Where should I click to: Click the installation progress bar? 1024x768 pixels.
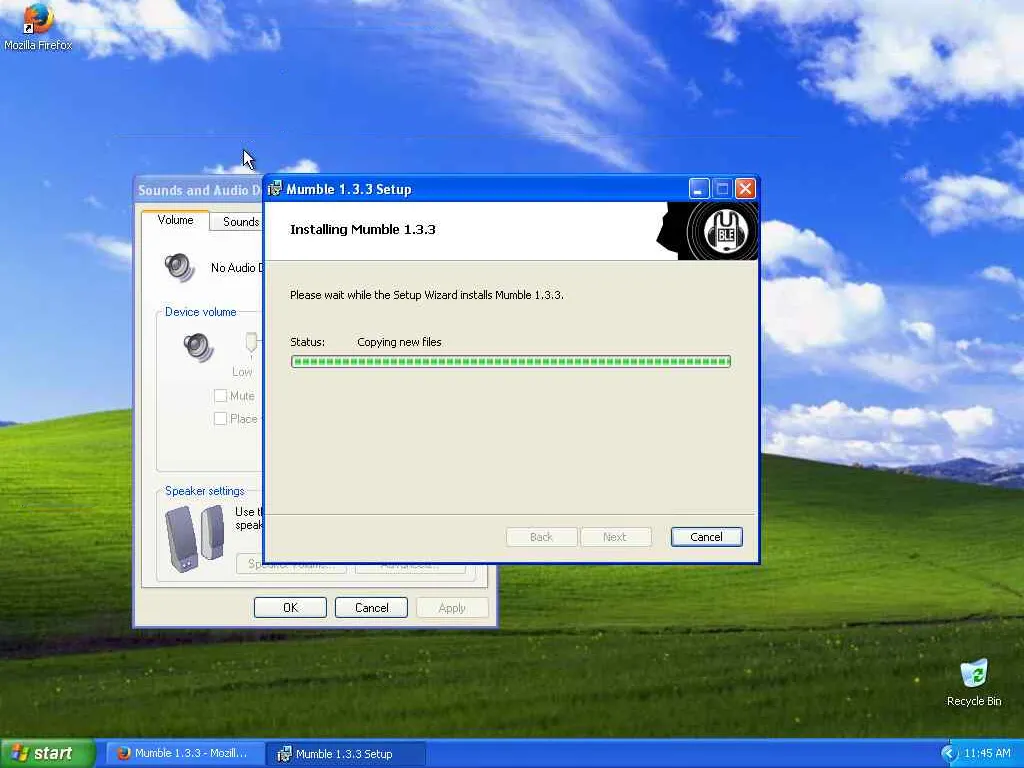tap(511, 361)
